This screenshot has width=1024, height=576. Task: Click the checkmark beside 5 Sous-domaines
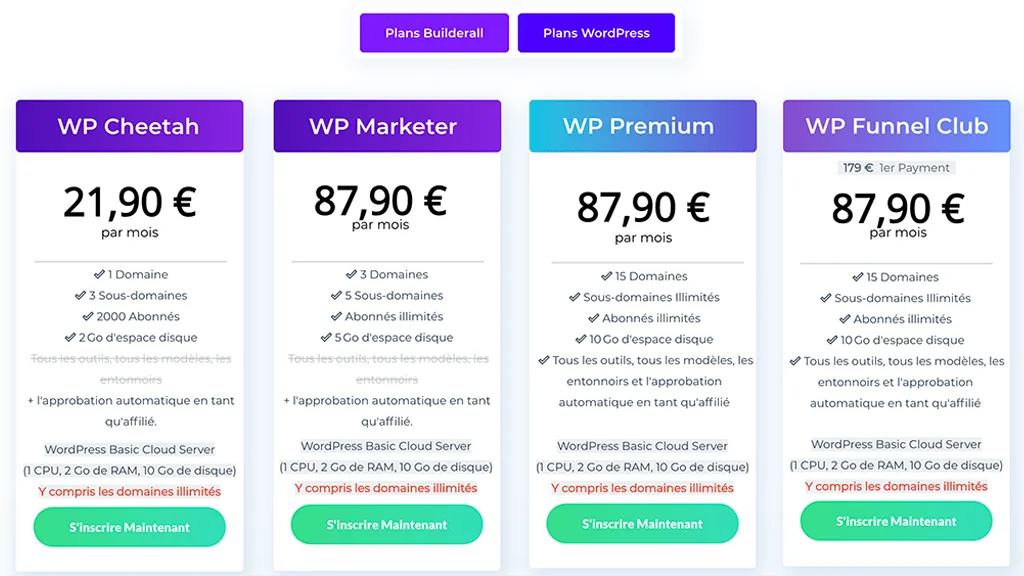pos(336,295)
